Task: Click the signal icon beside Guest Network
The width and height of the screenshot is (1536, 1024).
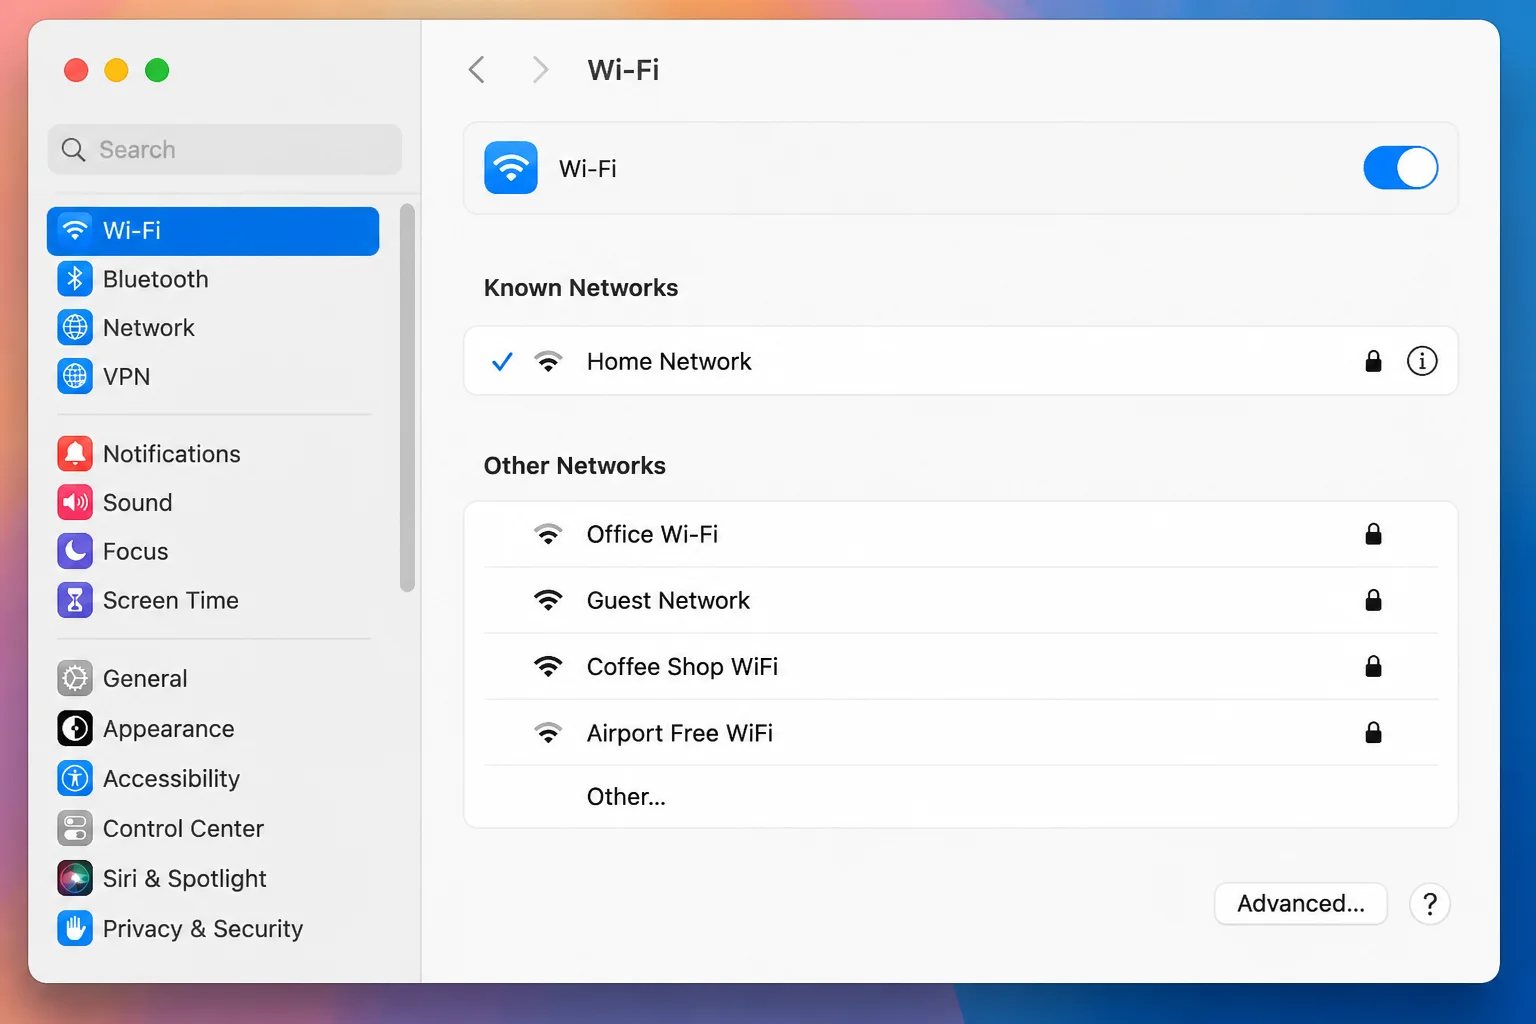Action: click(x=548, y=600)
